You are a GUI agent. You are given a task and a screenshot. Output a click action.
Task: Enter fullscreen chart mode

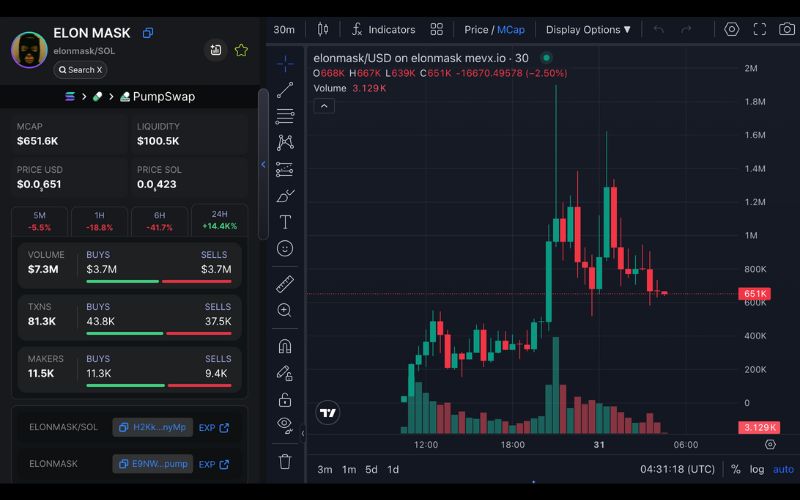pyautogui.click(x=760, y=30)
